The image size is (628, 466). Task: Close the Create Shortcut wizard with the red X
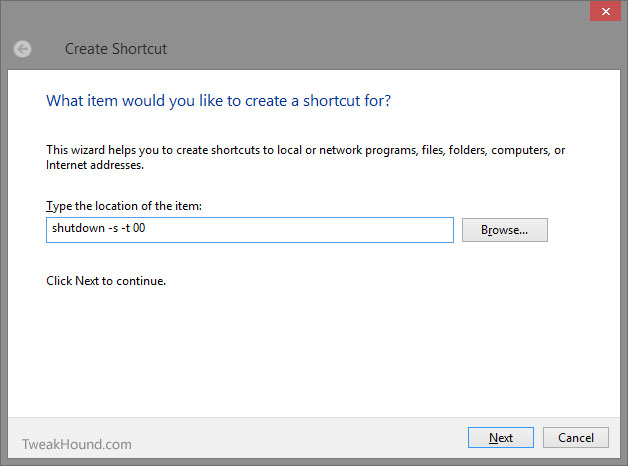click(x=605, y=11)
